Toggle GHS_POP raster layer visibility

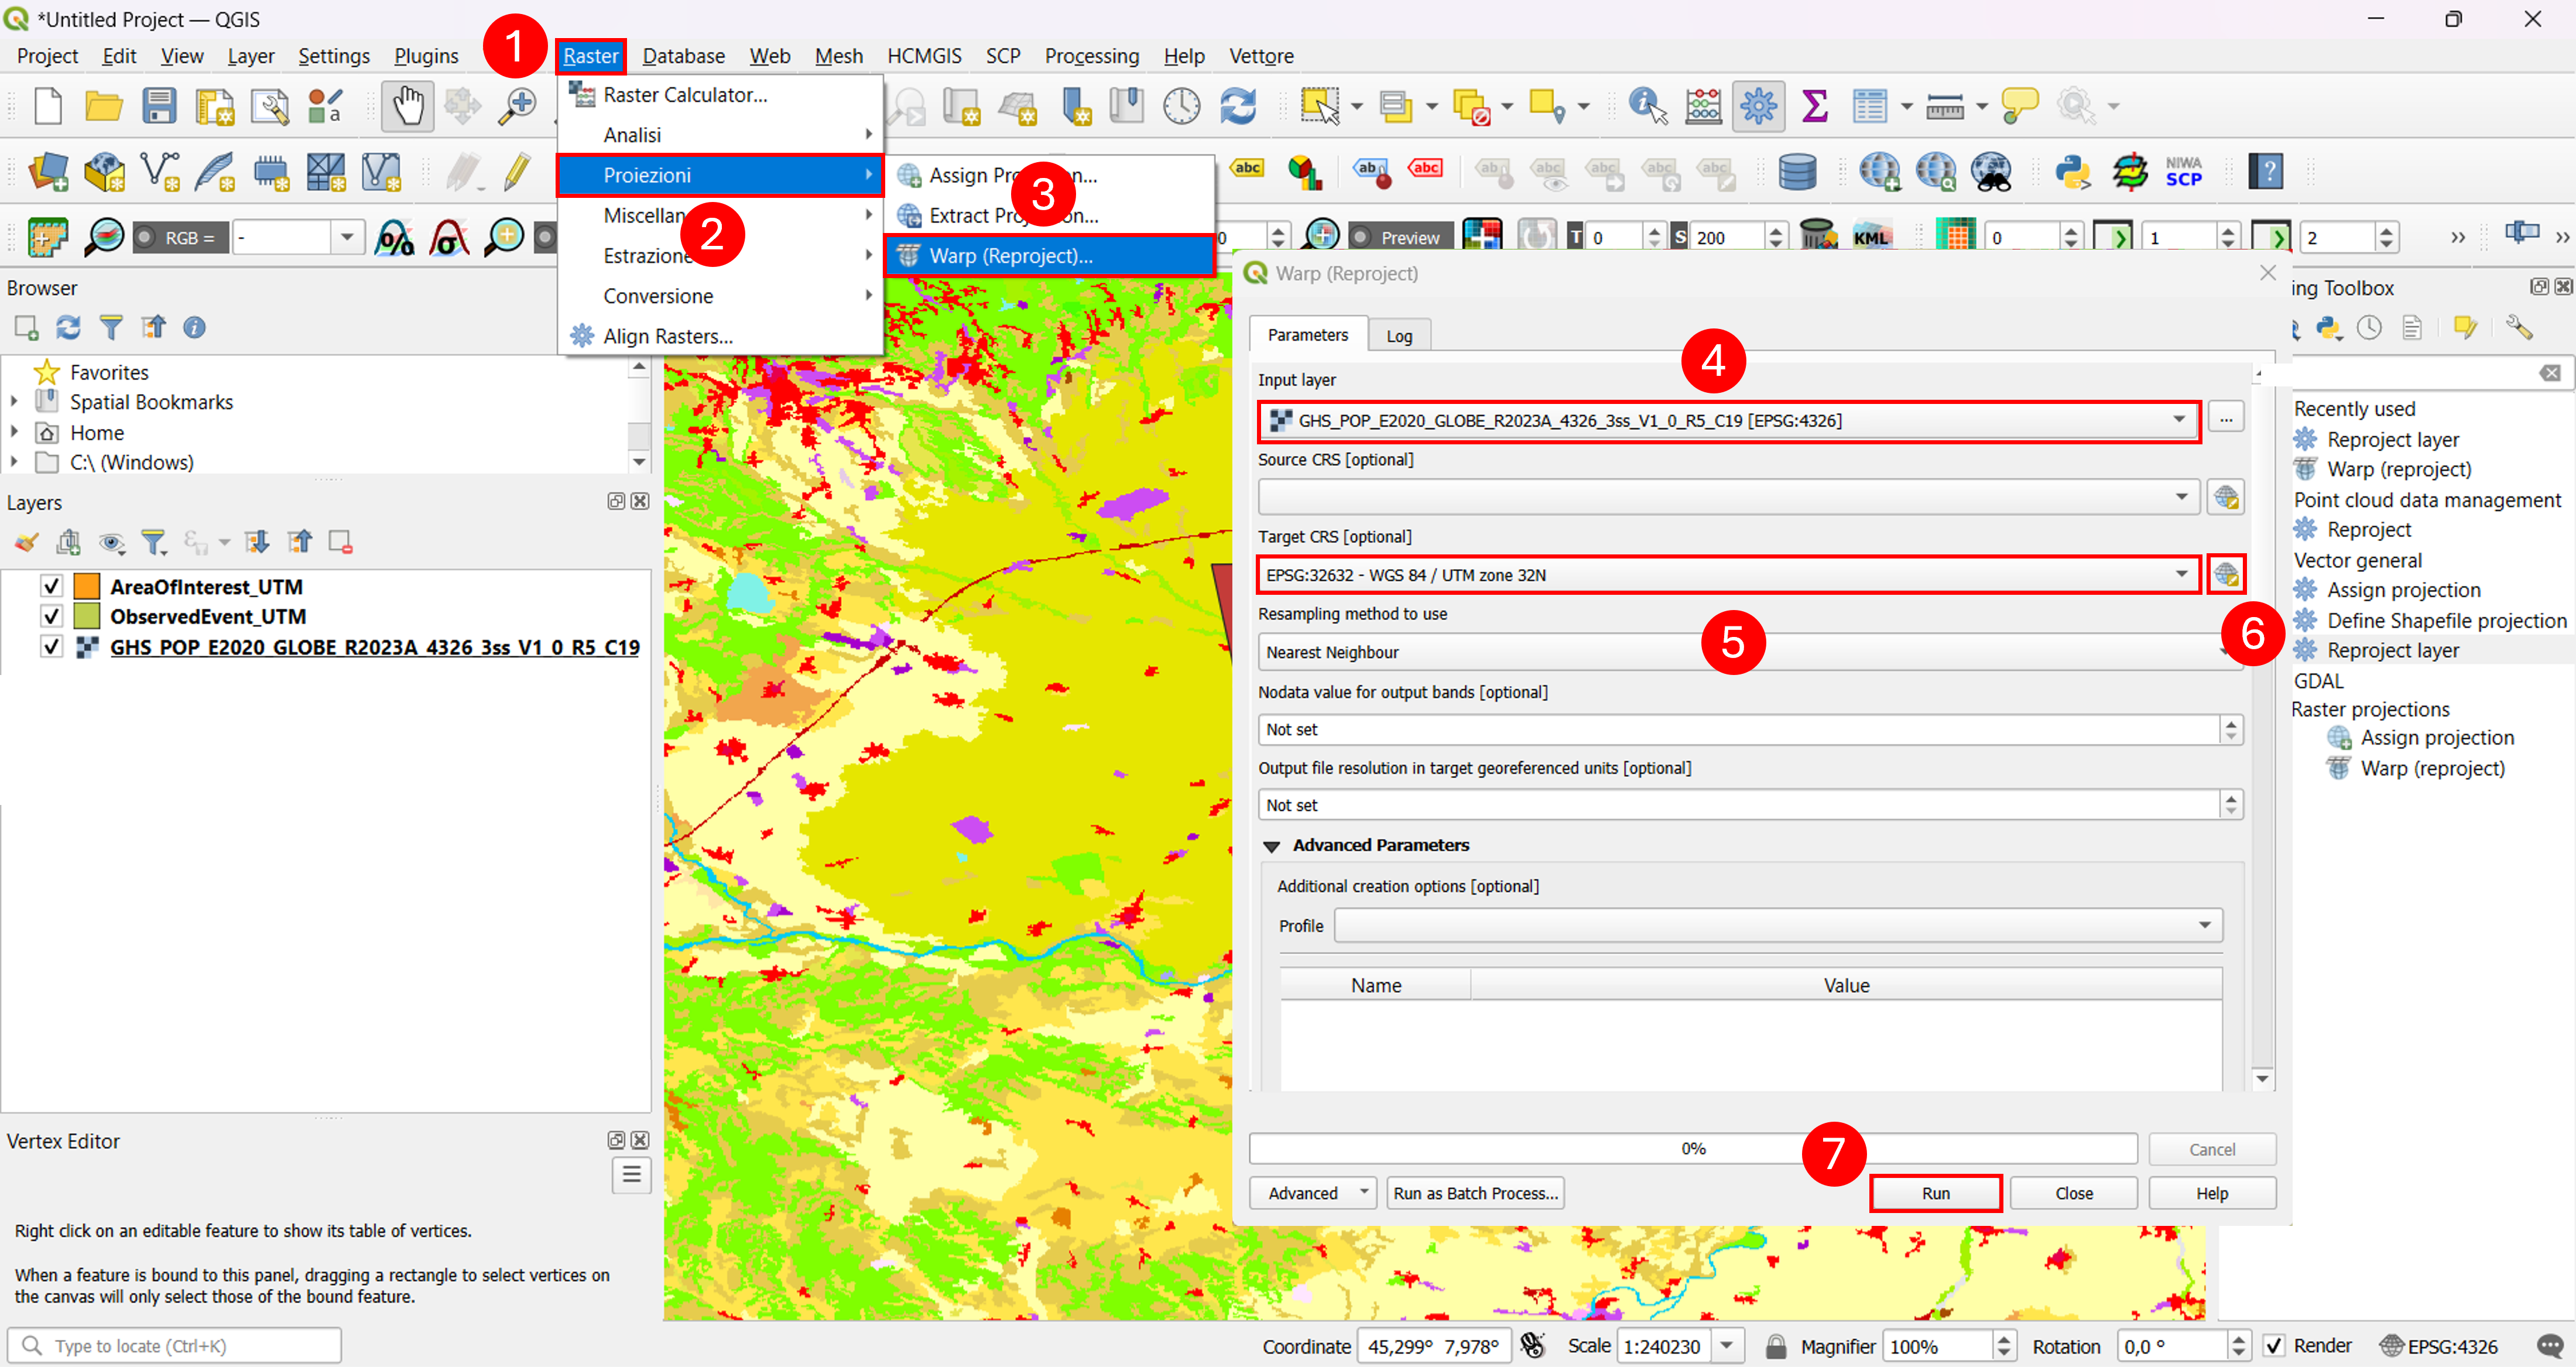[51, 647]
